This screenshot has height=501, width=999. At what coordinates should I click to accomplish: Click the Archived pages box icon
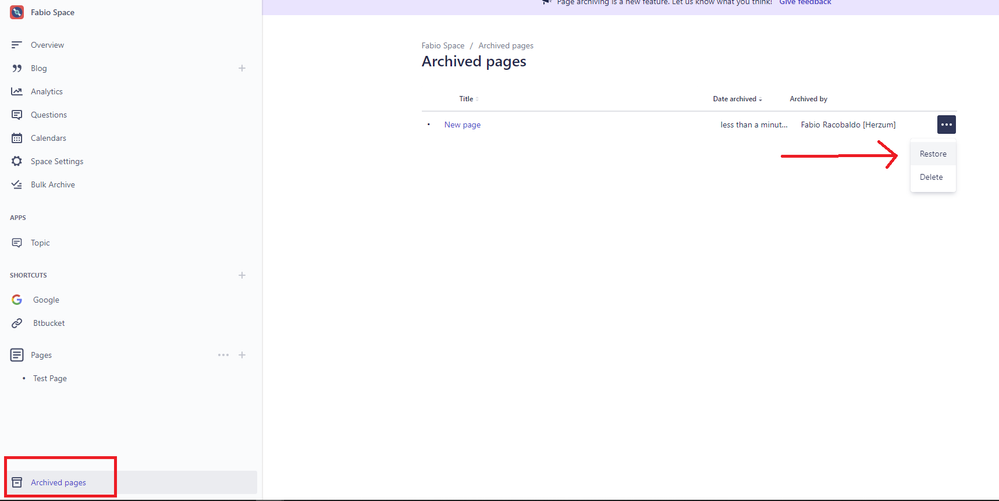[x=17, y=483]
